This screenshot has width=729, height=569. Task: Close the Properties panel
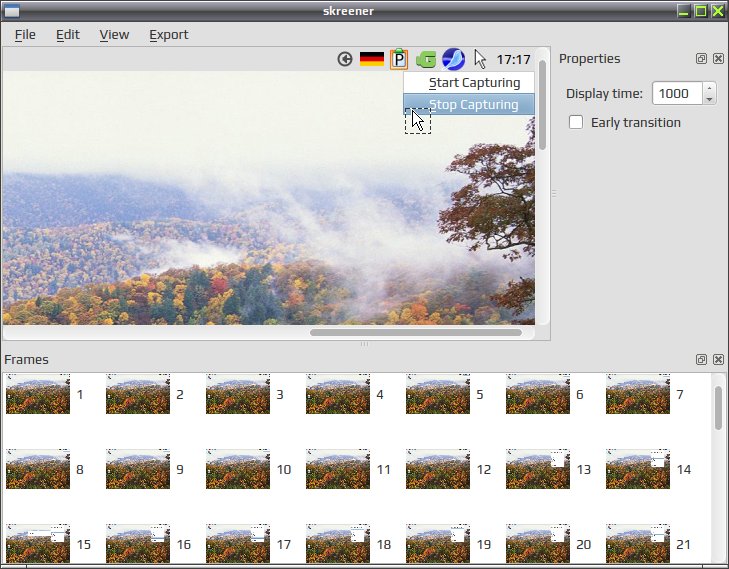coord(718,59)
